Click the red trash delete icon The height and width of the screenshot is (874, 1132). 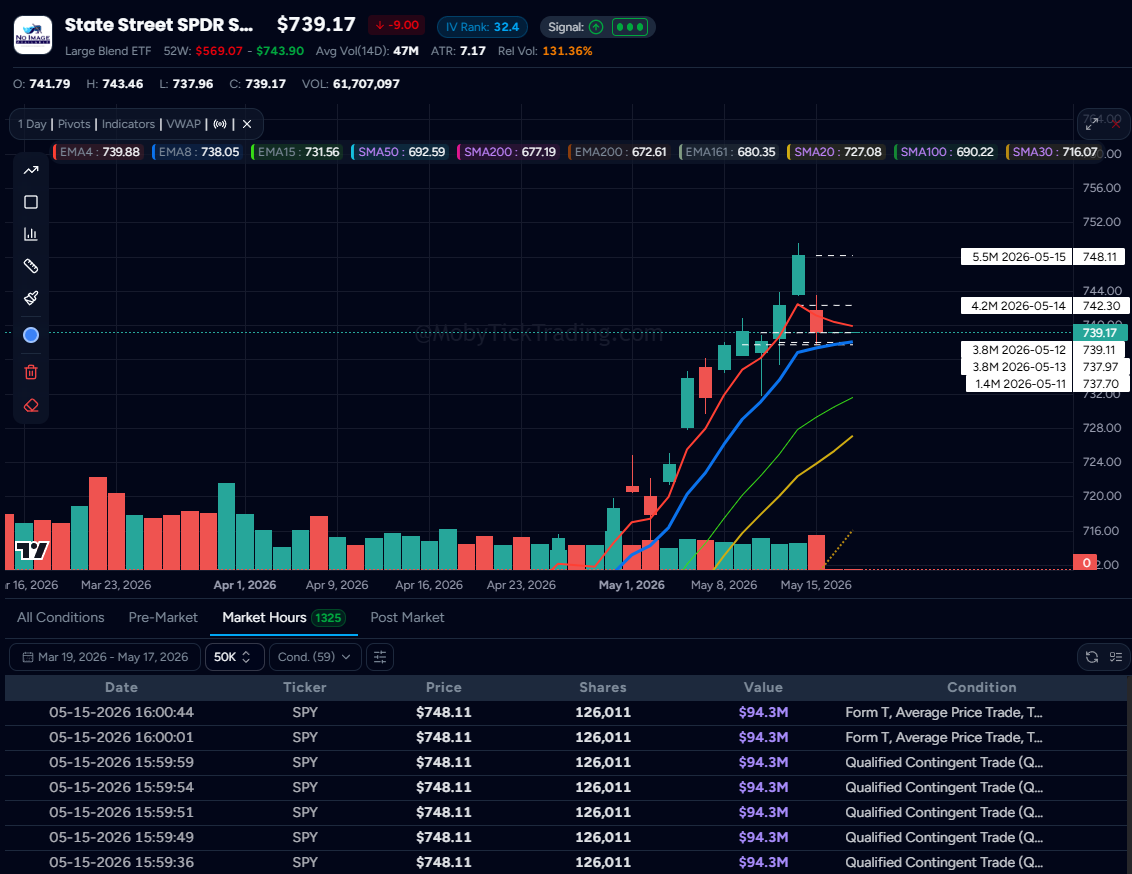(x=31, y=372)
